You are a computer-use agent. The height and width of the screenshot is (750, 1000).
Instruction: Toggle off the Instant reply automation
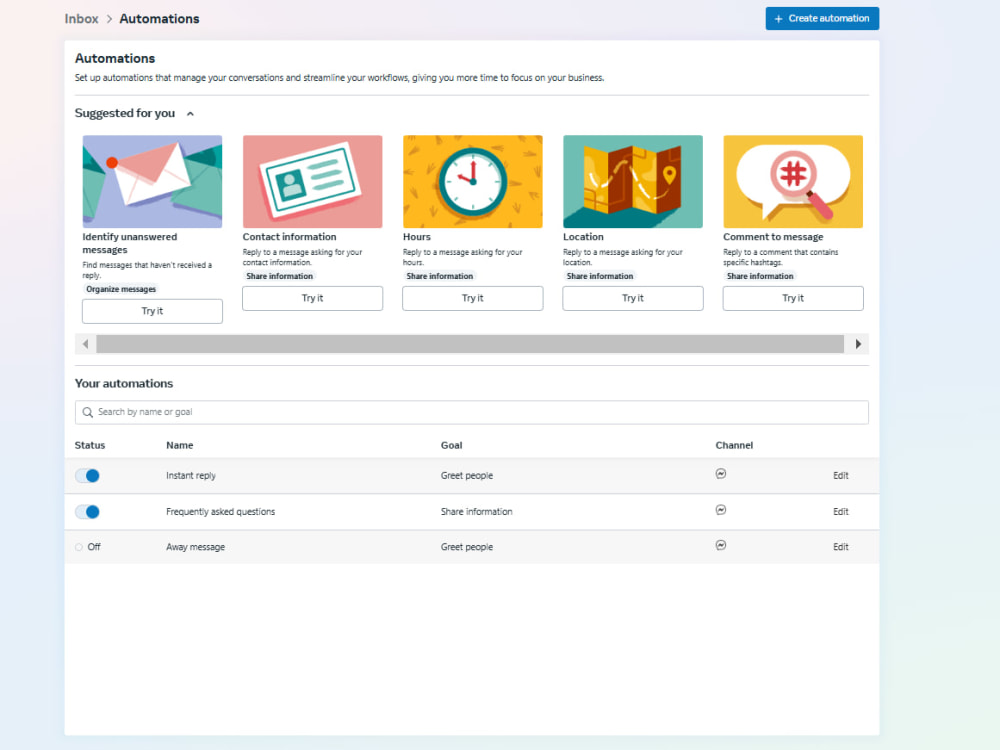click(x=87, y=476)
